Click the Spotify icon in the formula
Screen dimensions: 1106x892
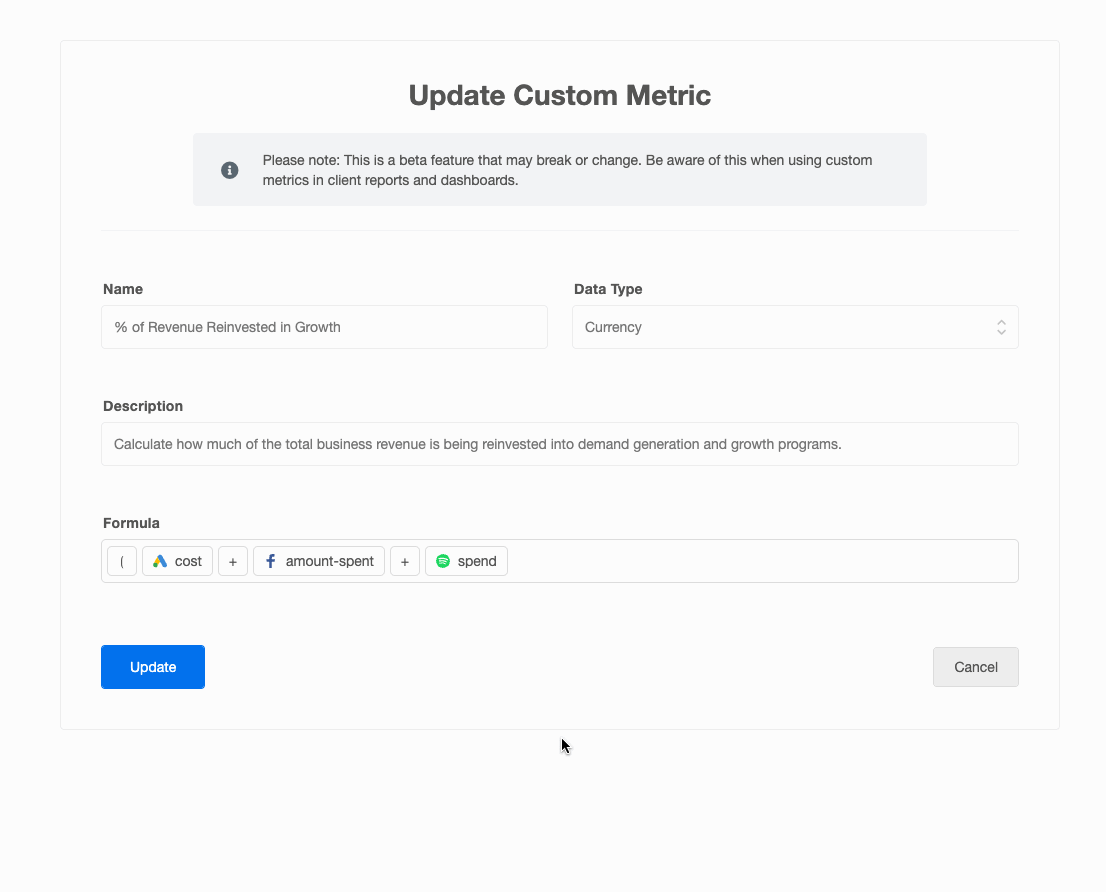click(x=443, y=562)
